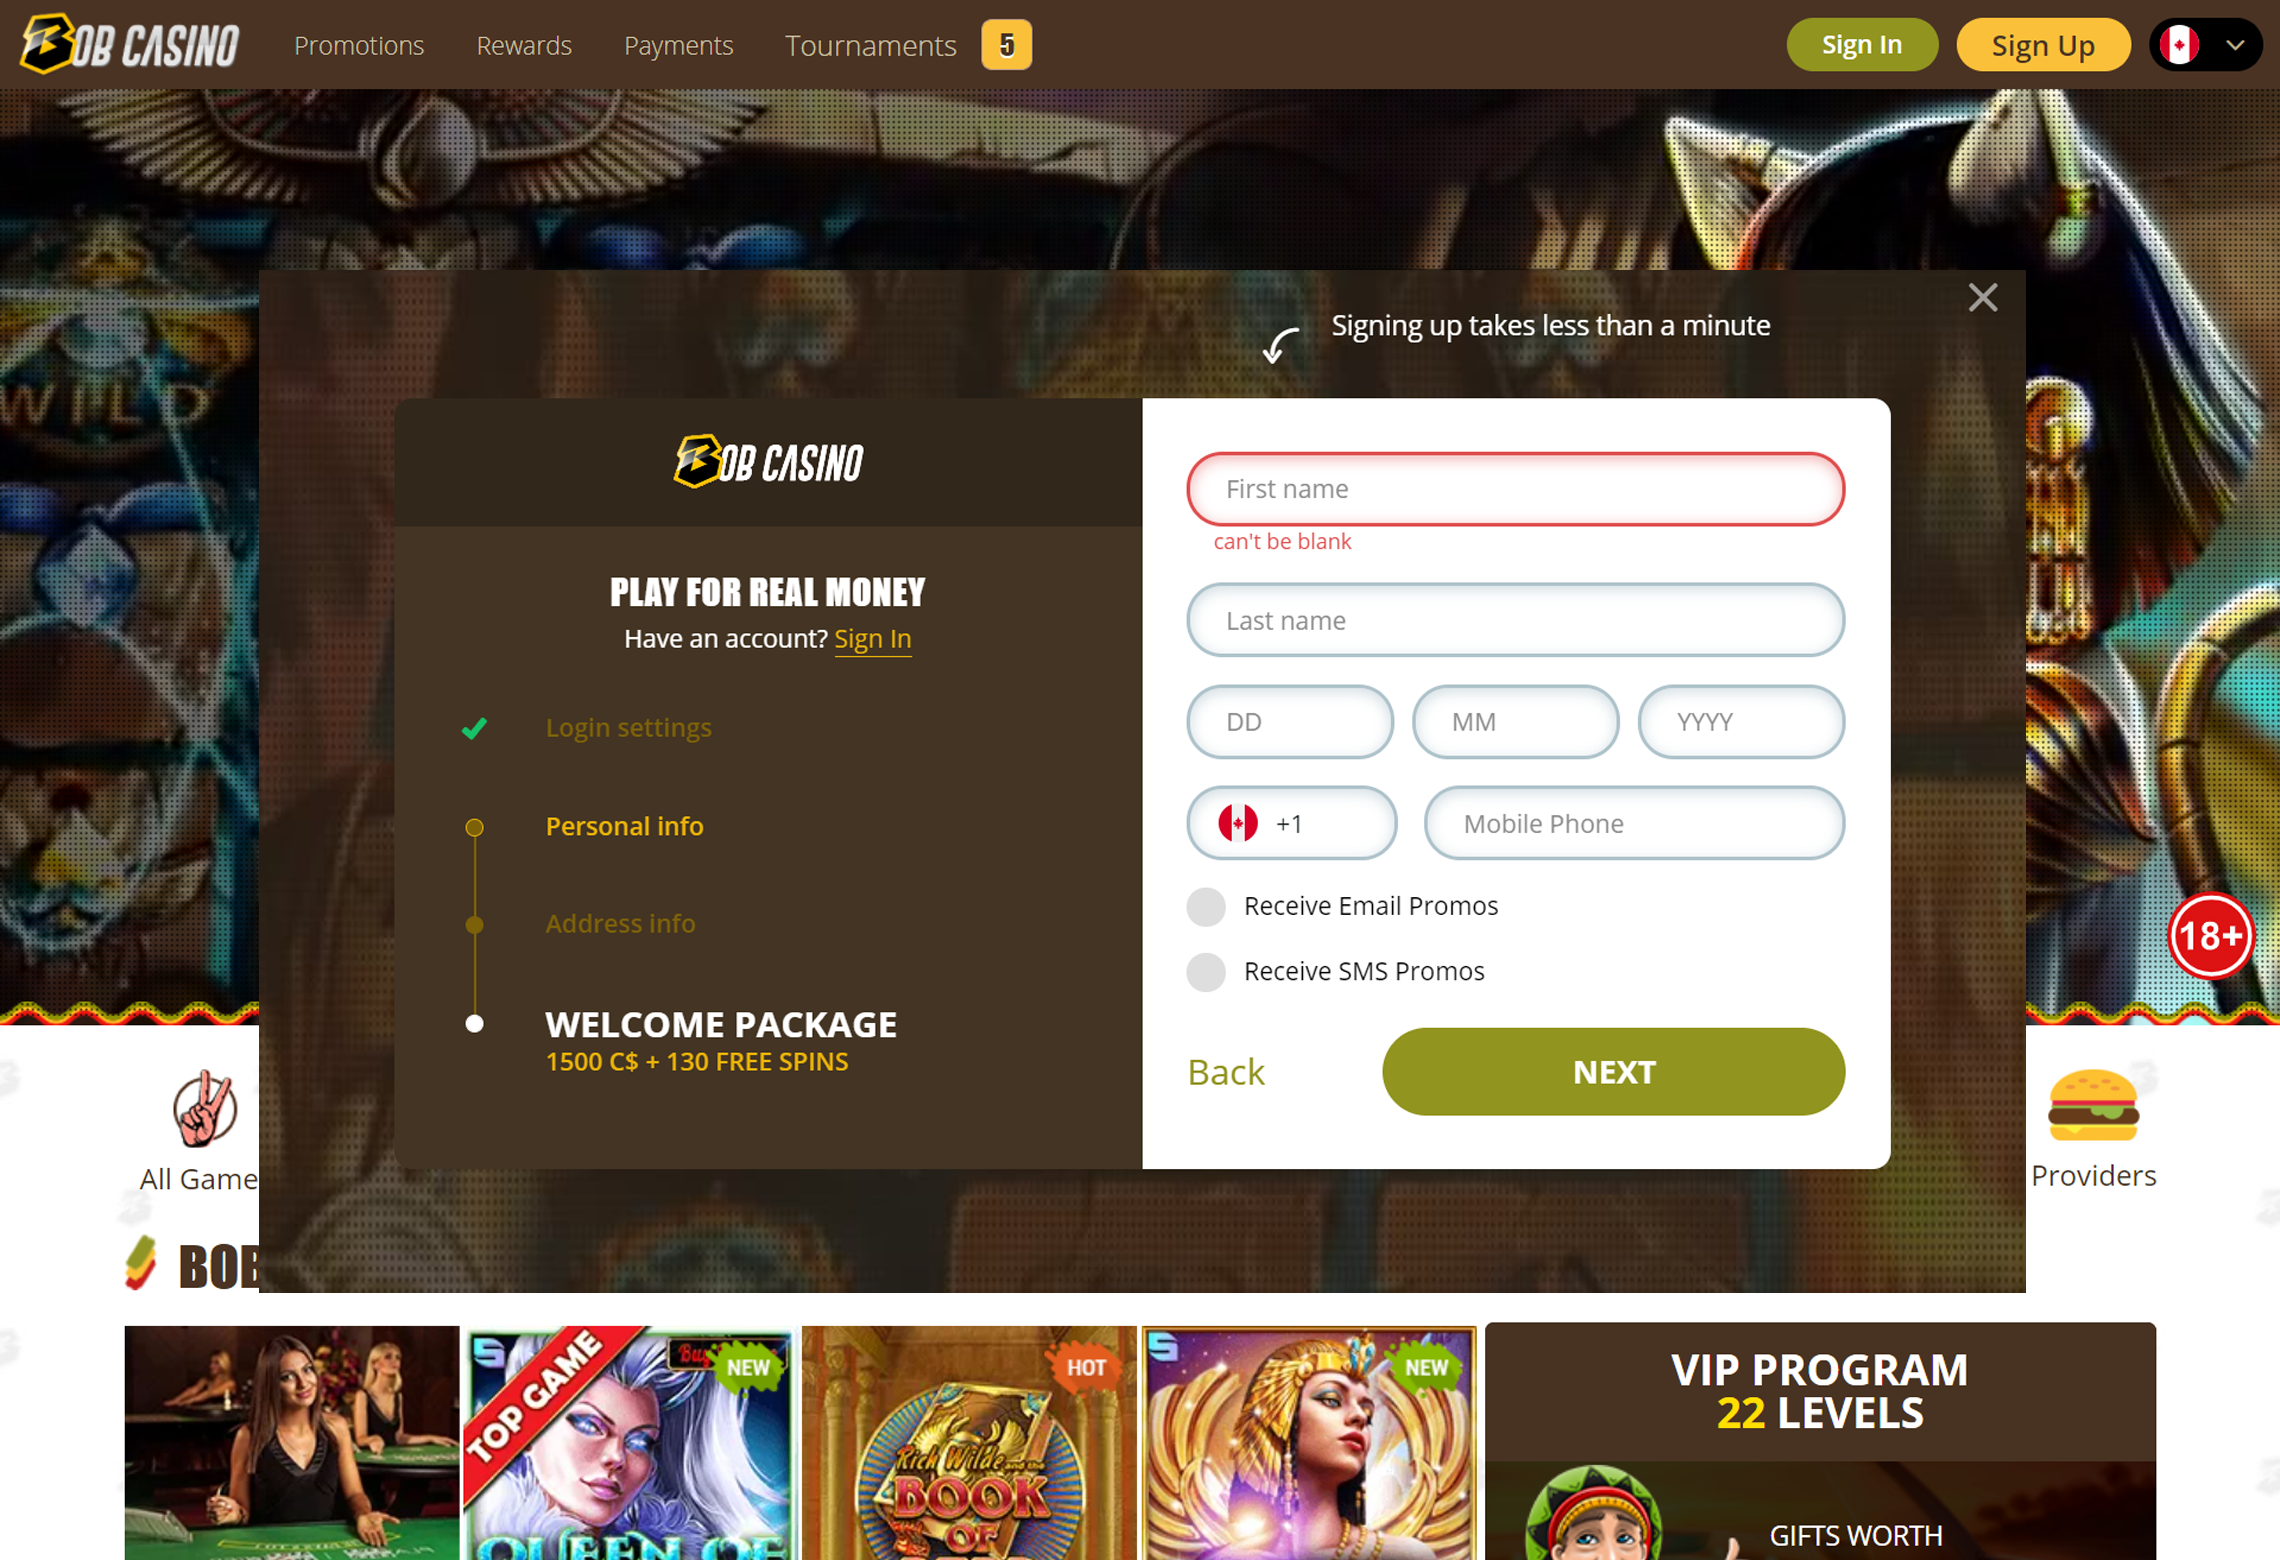Click the Bob Casino logo in sign-up panel

[768, 461]
